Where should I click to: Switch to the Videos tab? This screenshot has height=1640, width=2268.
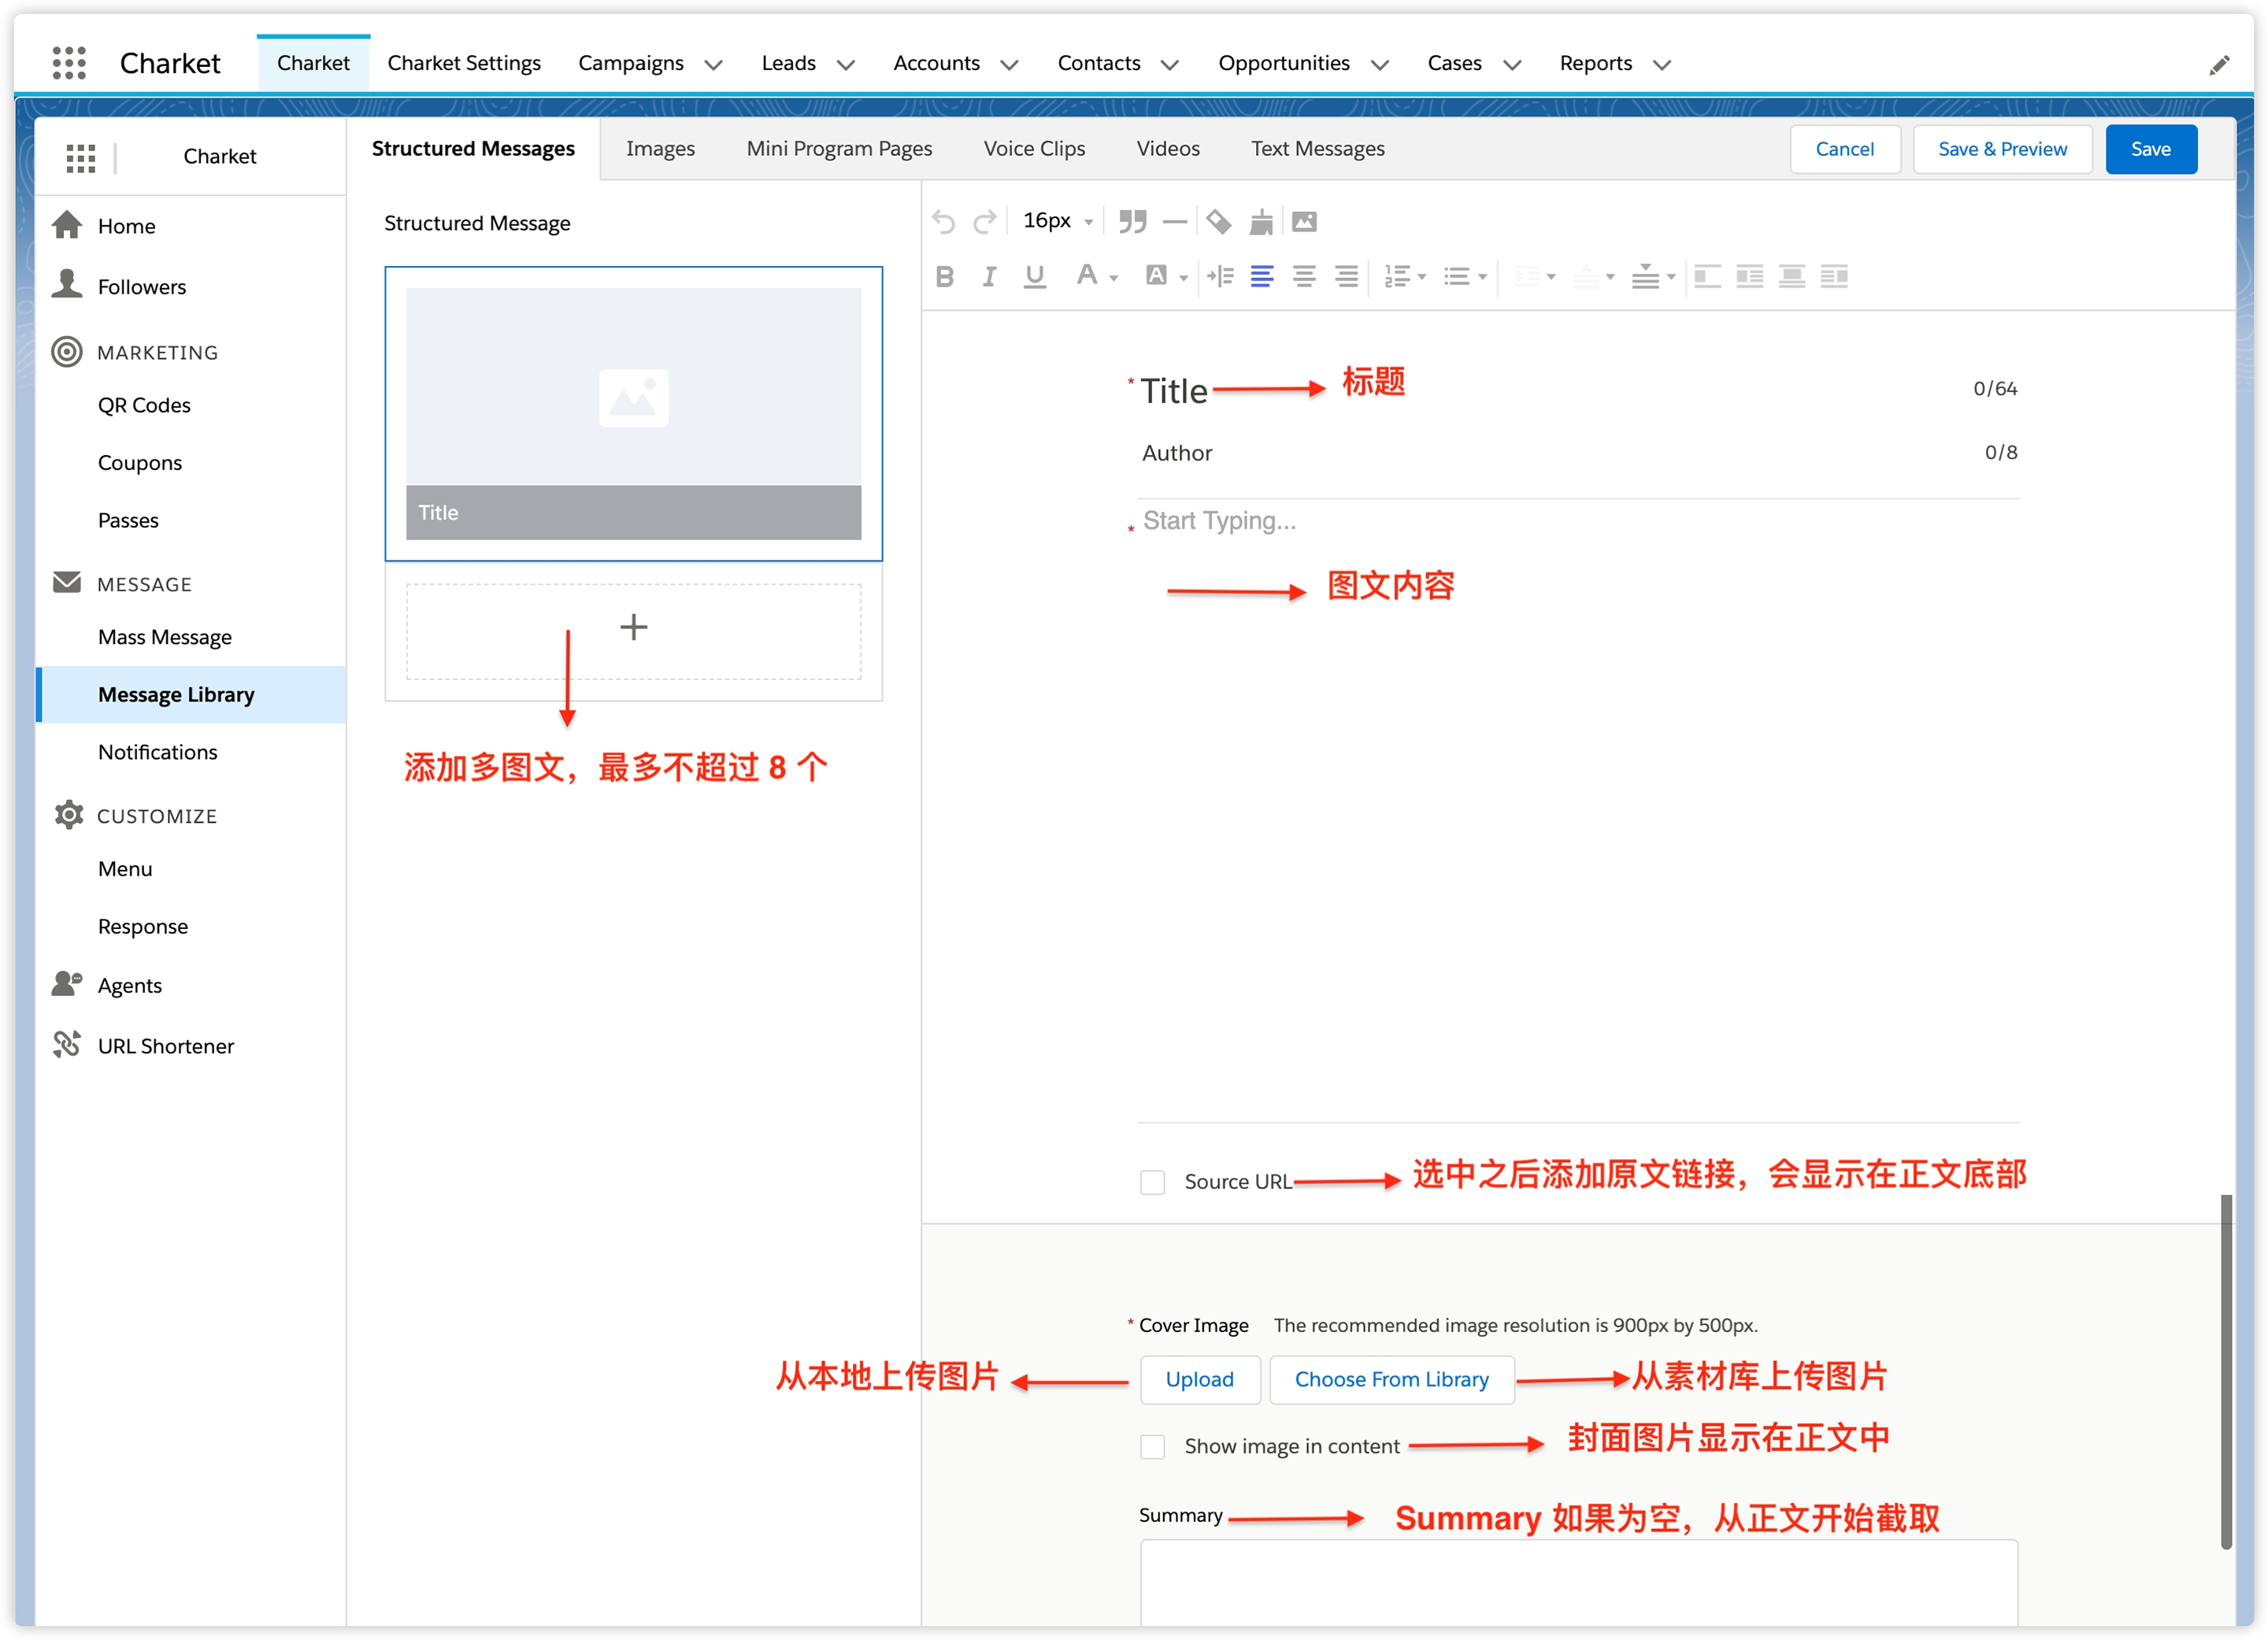click(1167, 149)
